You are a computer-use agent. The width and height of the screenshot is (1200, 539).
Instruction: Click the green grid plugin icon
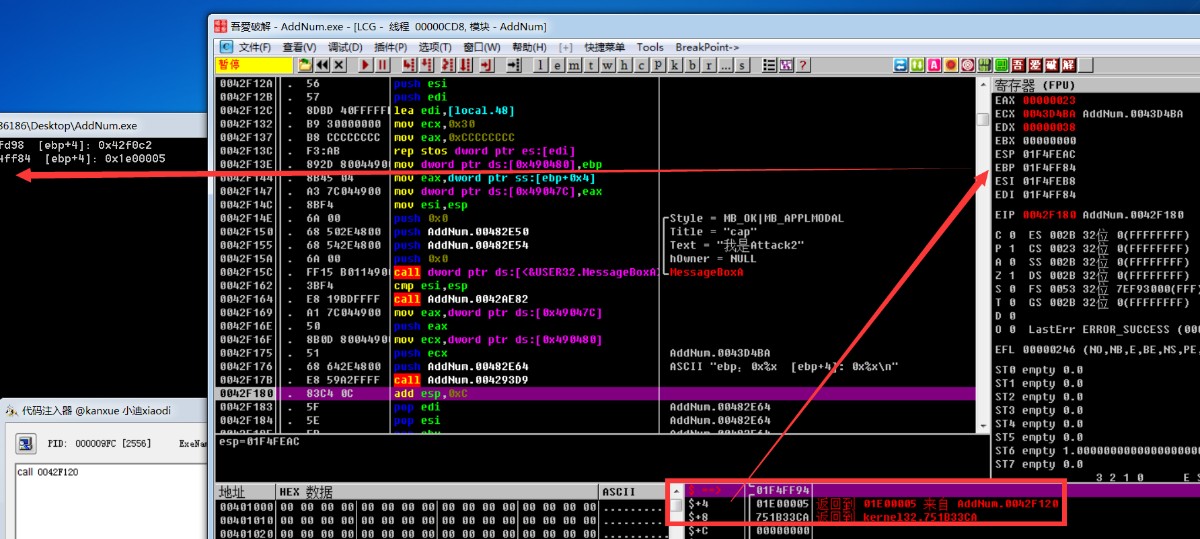[x=983, y=65]
